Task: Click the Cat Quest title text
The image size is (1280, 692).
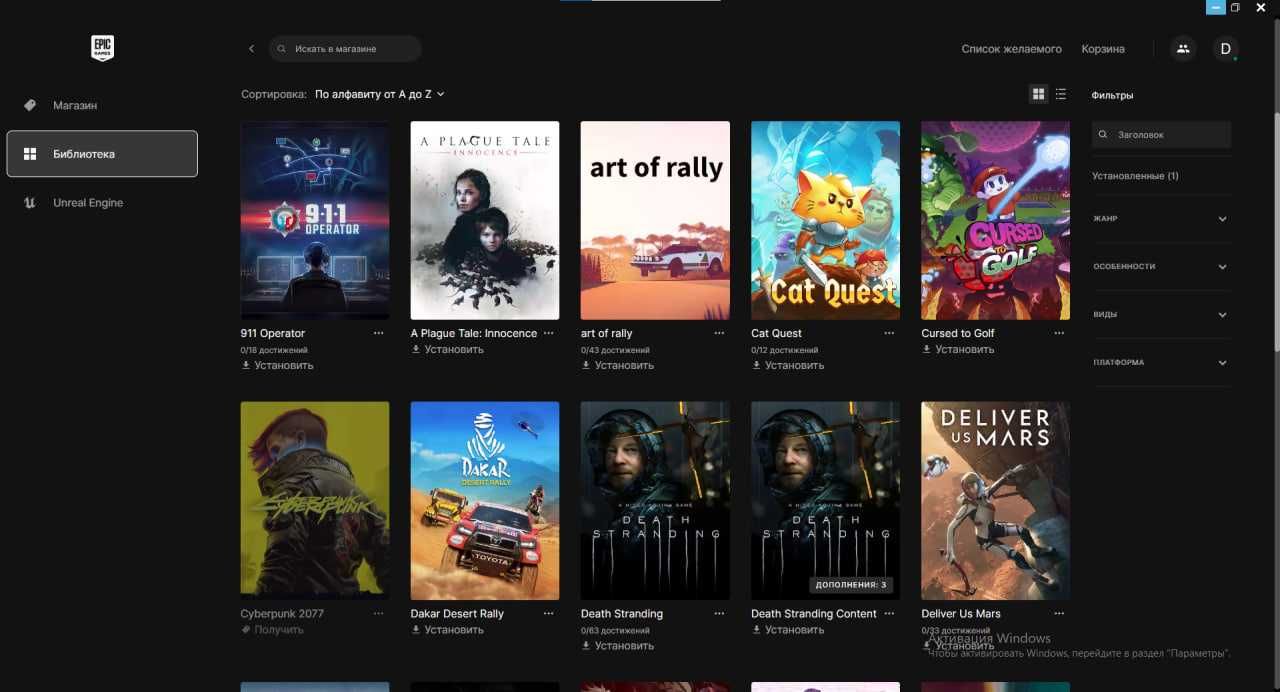Action: (777, 333)
